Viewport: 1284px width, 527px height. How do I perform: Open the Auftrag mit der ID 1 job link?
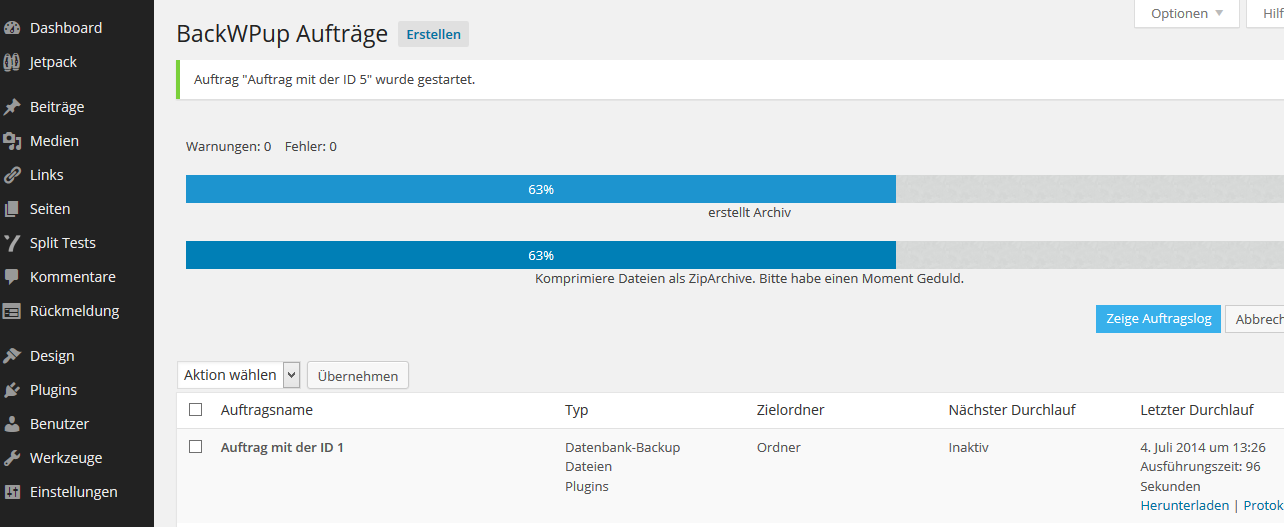(x=282, y=448)
